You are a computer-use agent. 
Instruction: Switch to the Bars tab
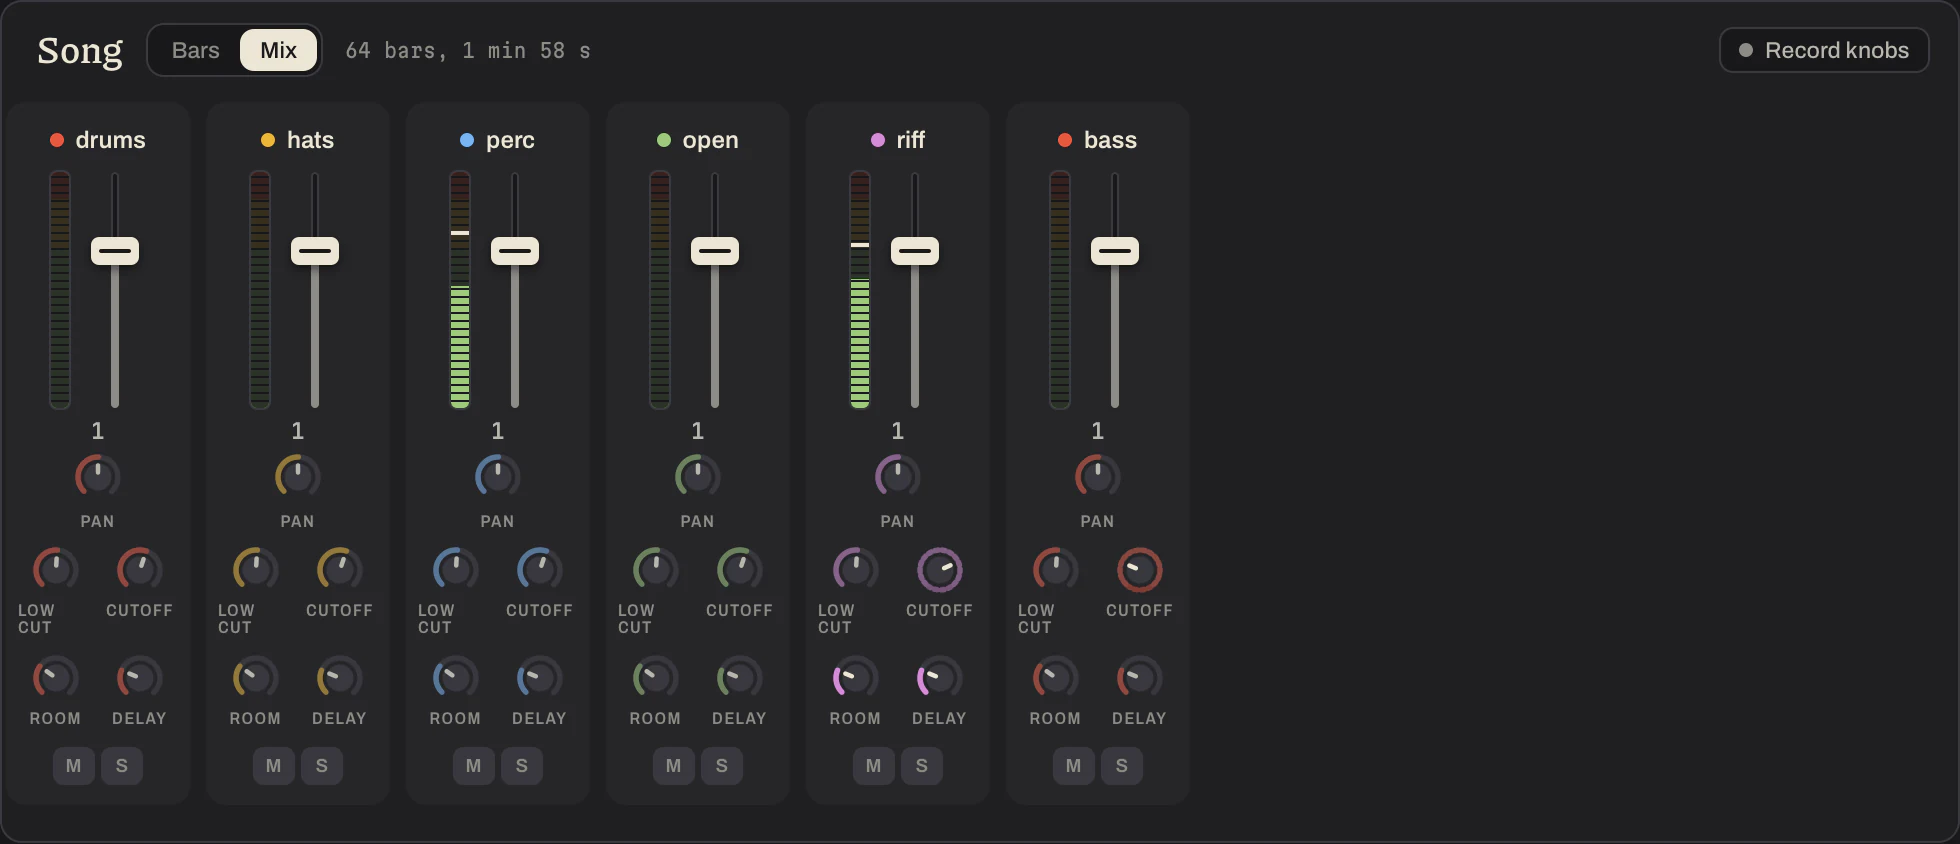coord(195,50)
